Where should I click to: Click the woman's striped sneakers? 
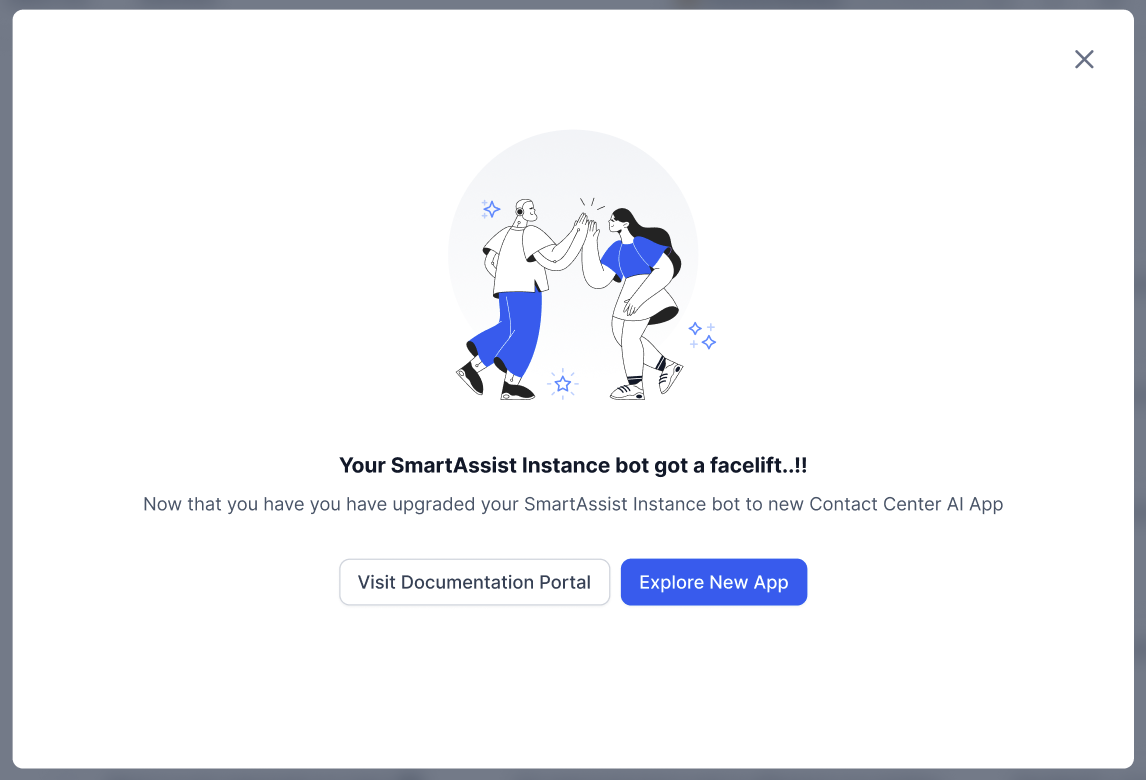pos(628,390)
